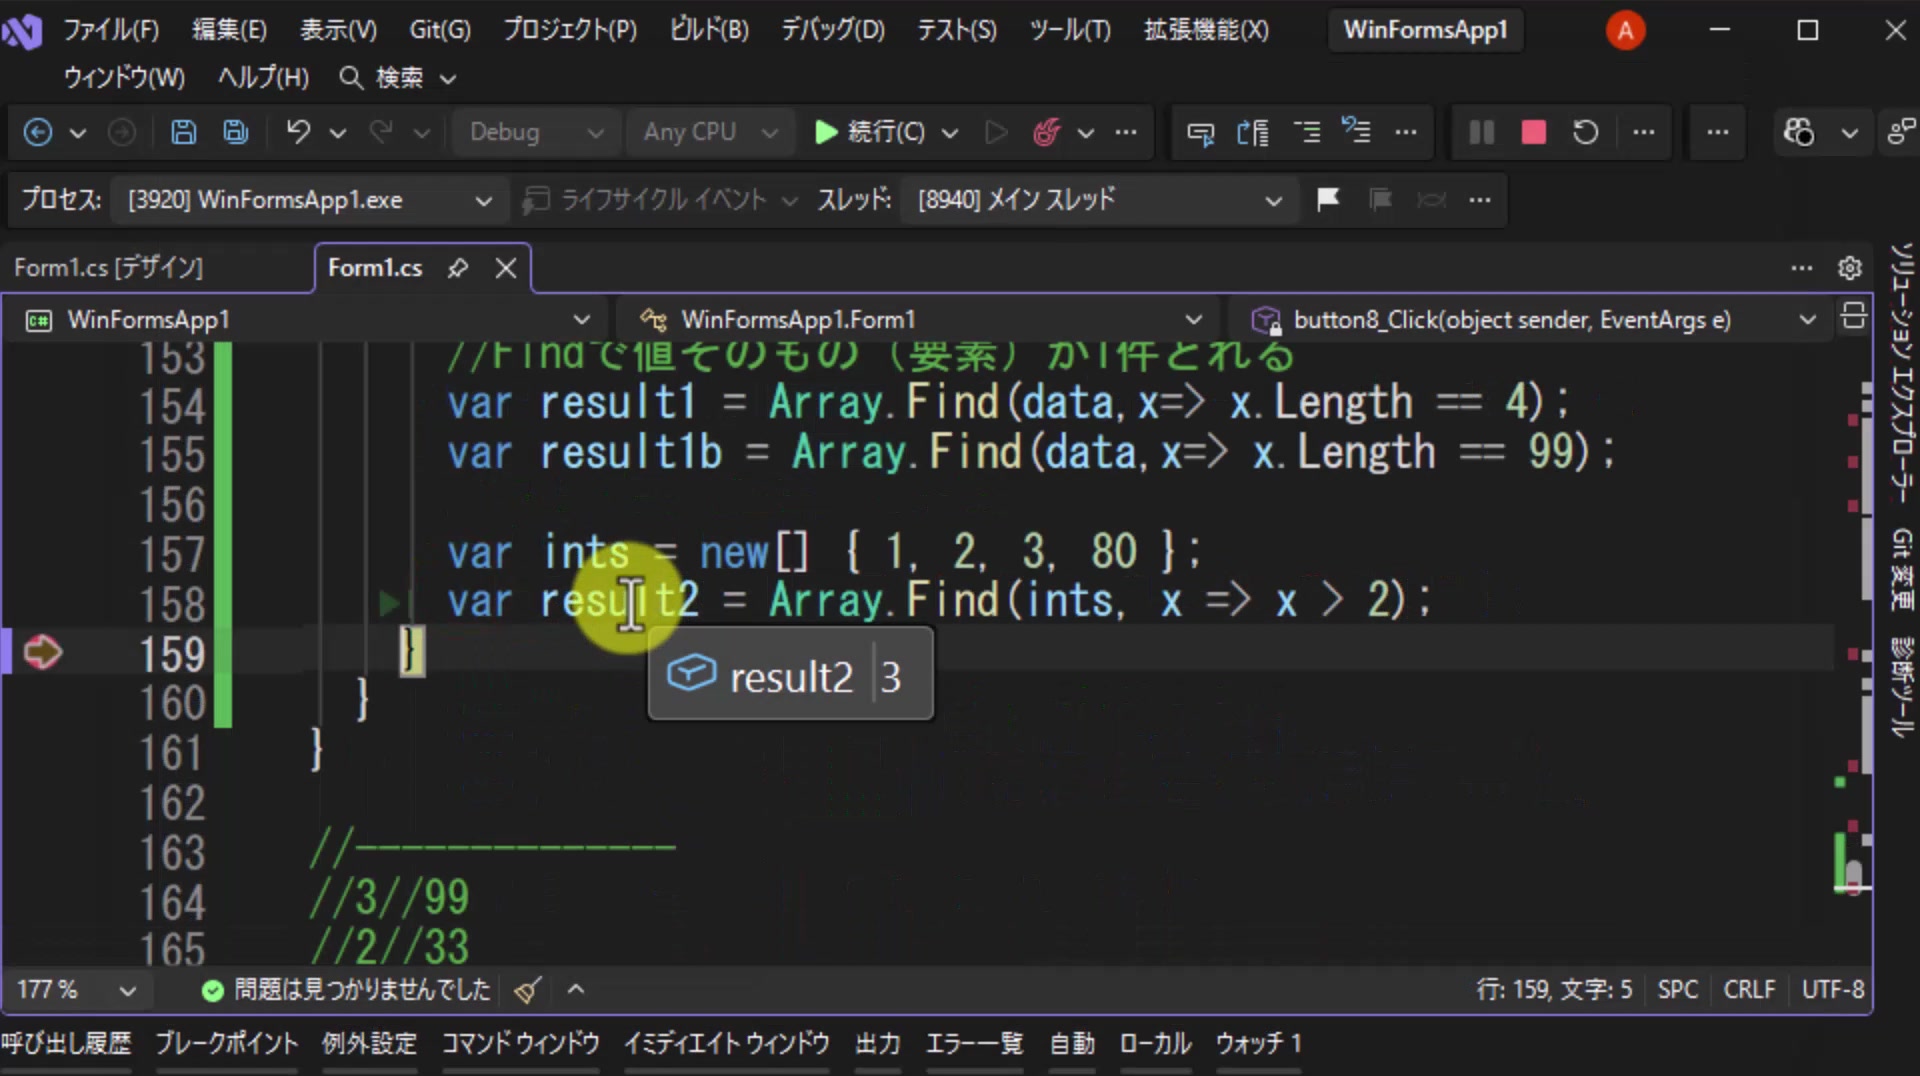The width and height of the screenshot is (1920, 1076).
Task: Open the button8_Click member dropdown
Action: 1532,320
